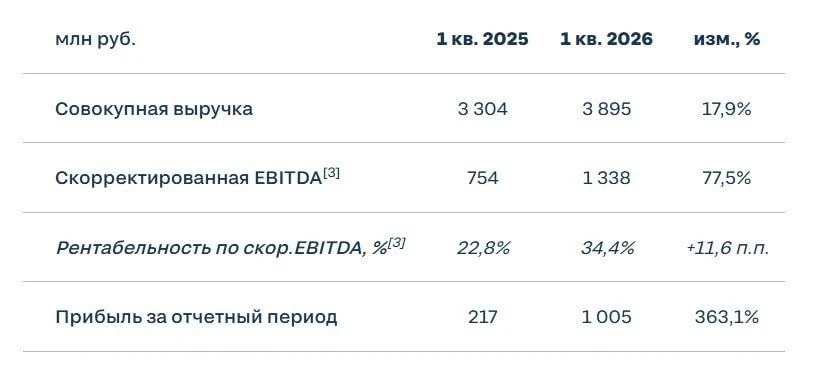813x372 pixels.
Task: Select margin value 34,4%
Action: 608,248
